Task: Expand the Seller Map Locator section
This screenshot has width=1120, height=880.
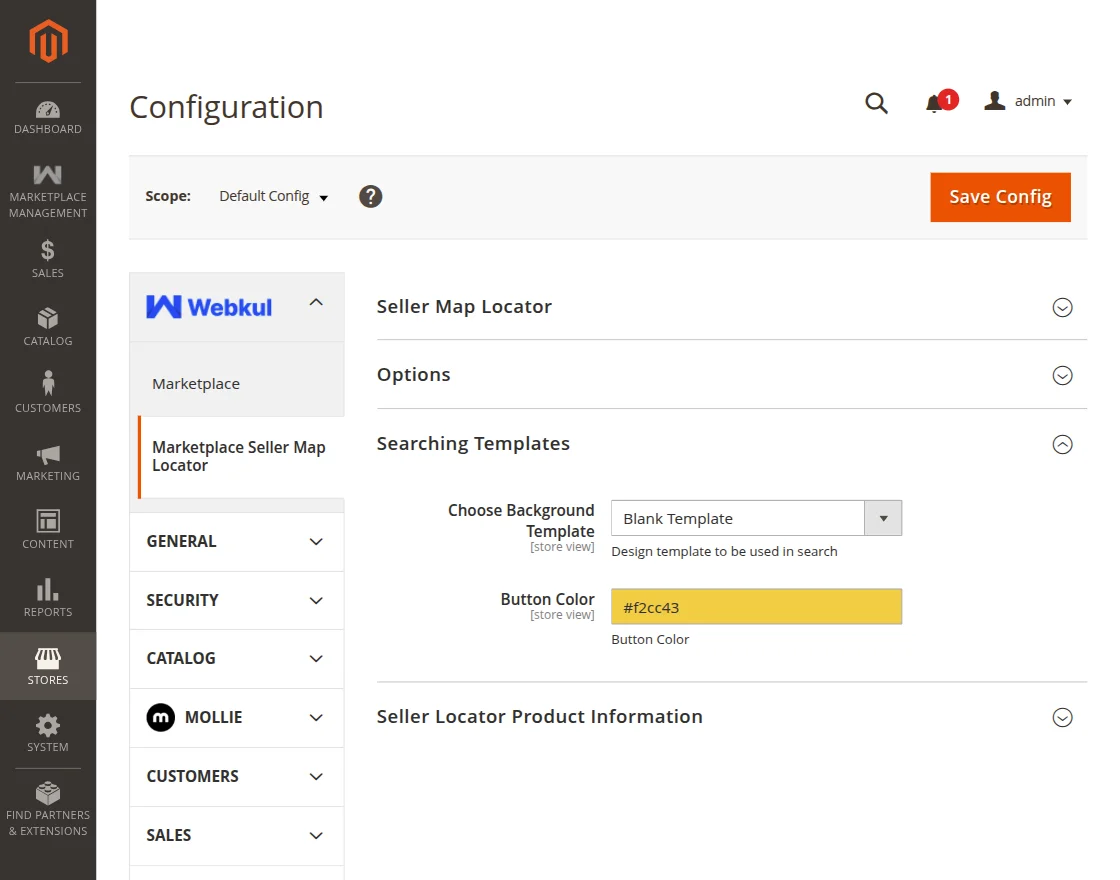Action: coord(1062,308)
